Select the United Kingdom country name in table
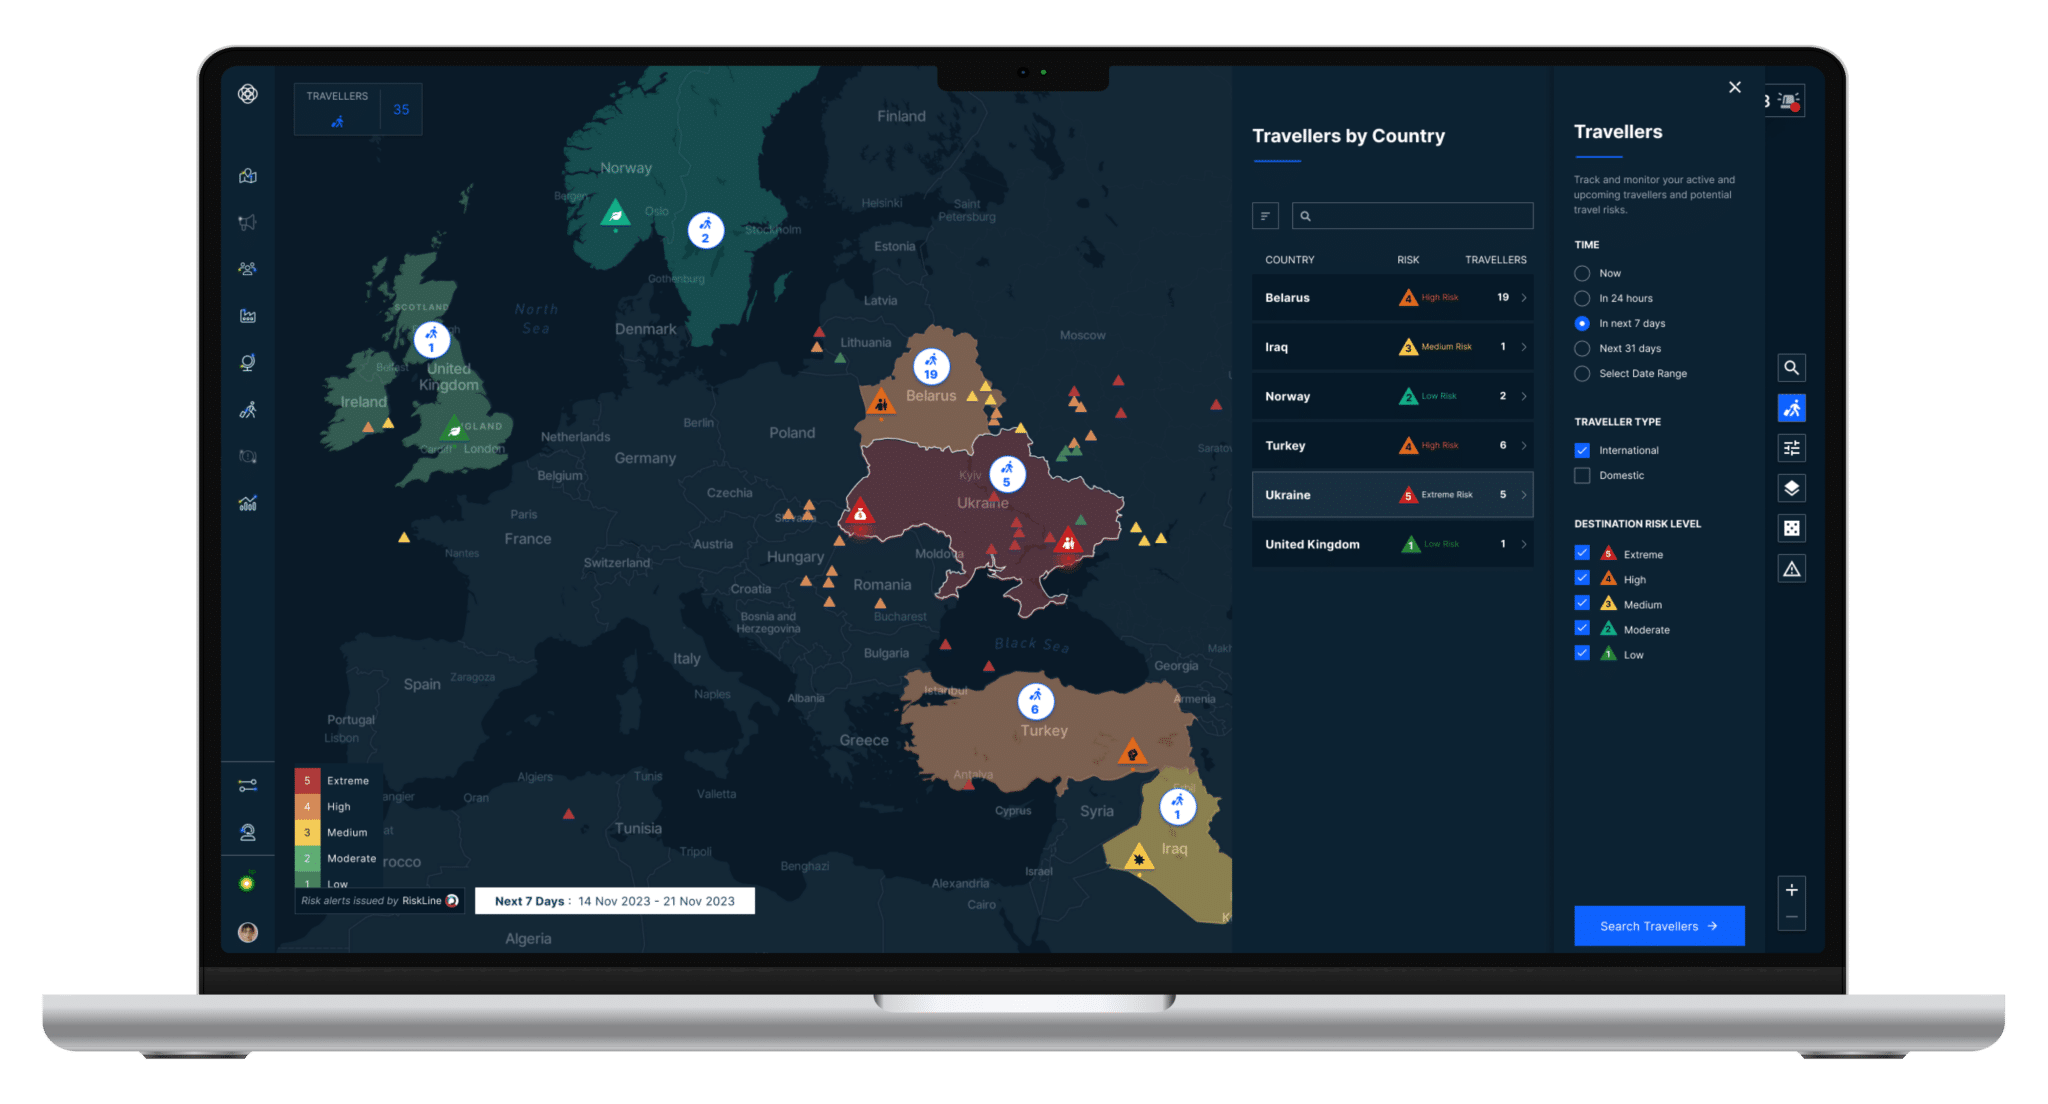The height and width of the screenshot is (1104, 2048). click(x=1312, y=545)
